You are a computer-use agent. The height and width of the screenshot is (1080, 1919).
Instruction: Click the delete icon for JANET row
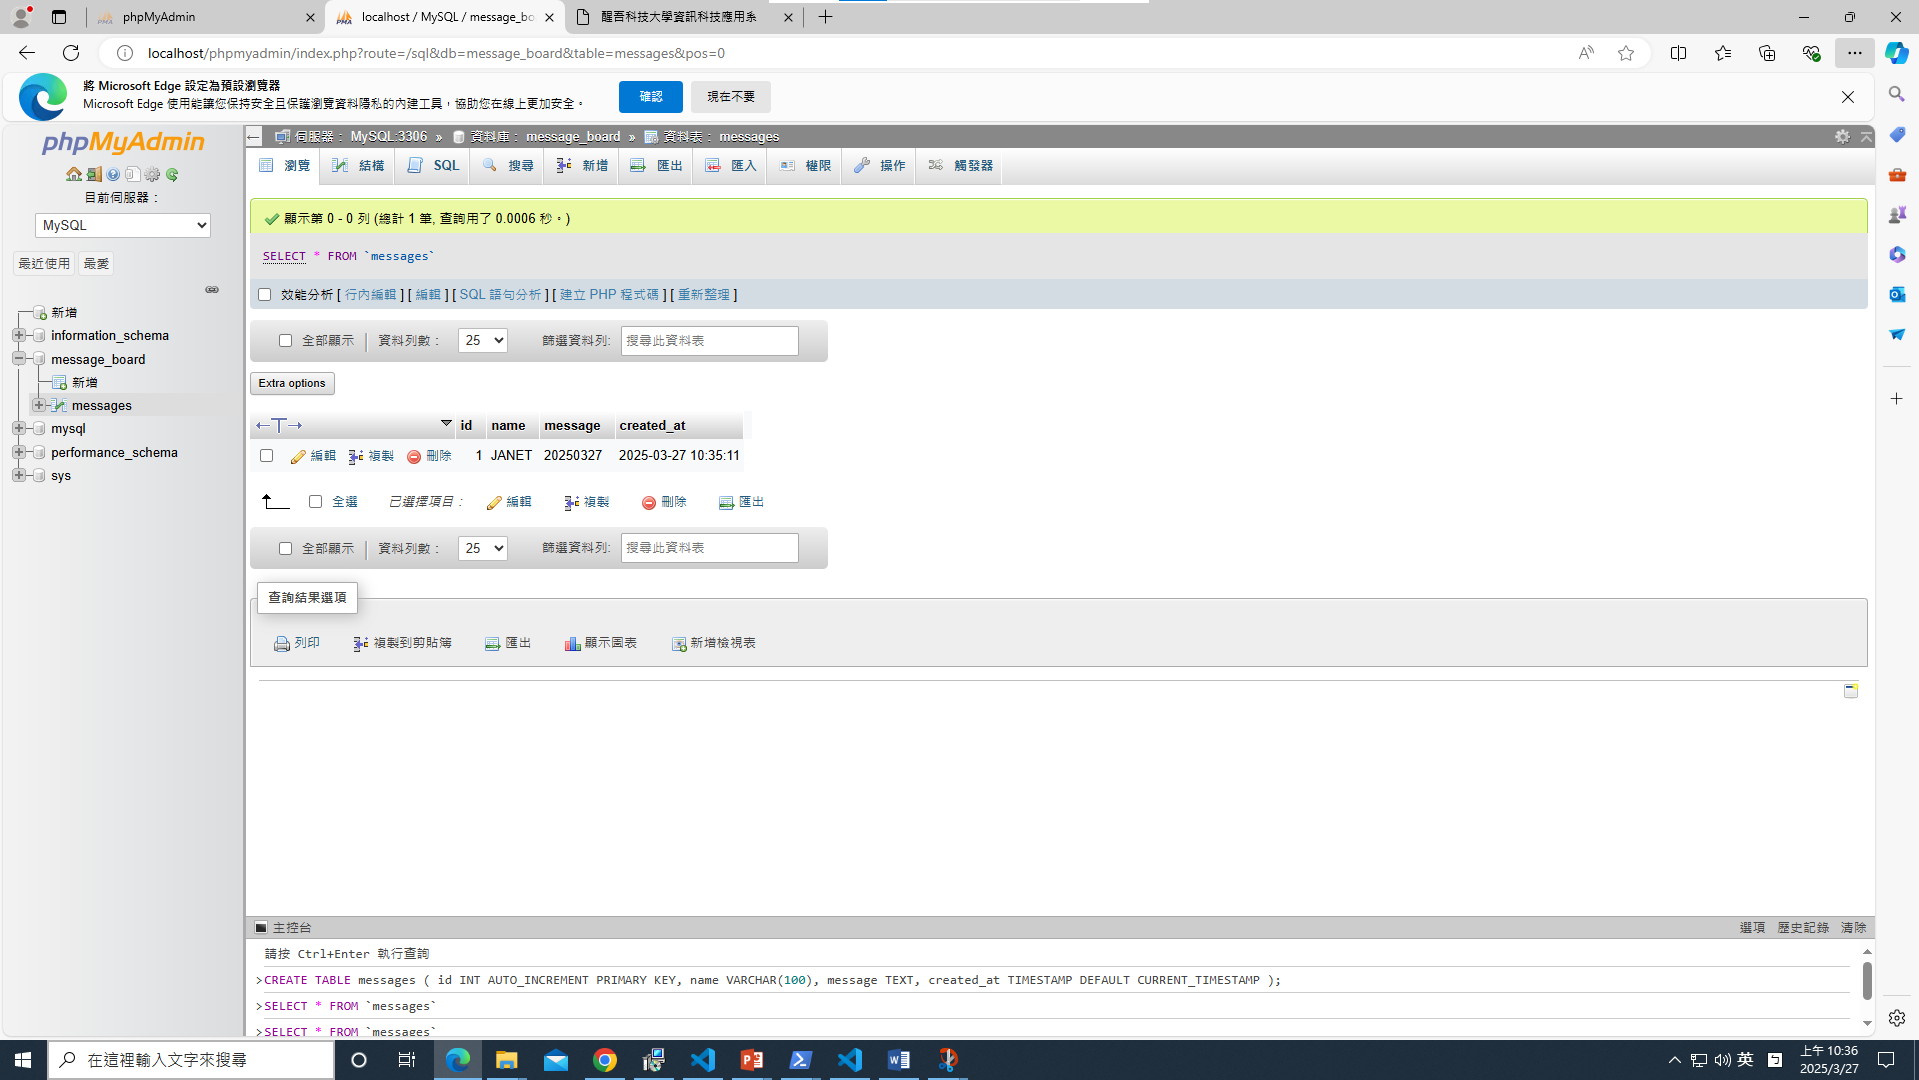[414, 456]
